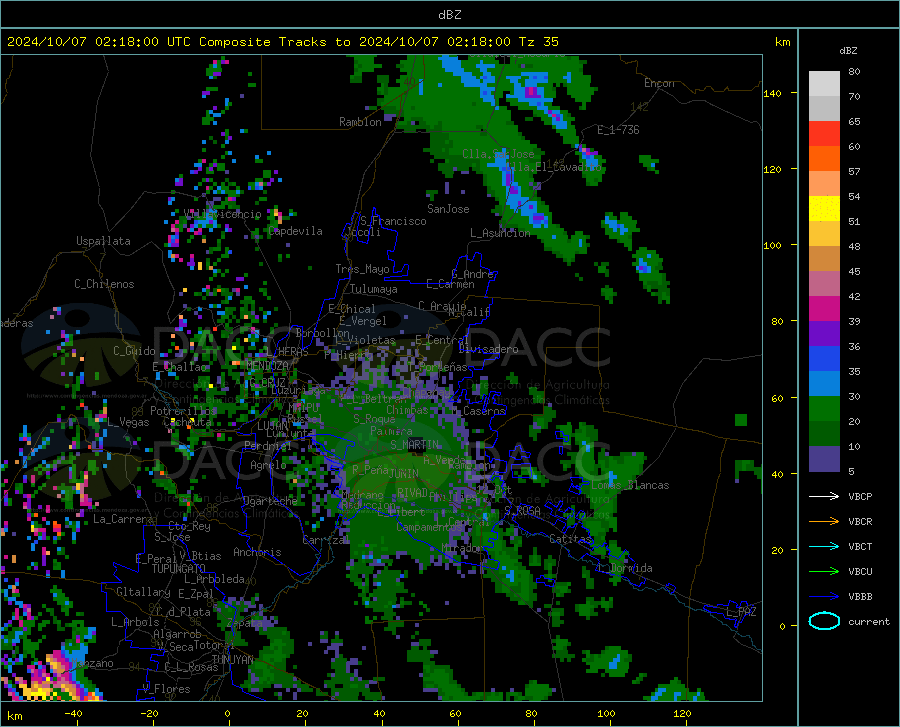Click the C_Guido label

click(x=134, y=351)
